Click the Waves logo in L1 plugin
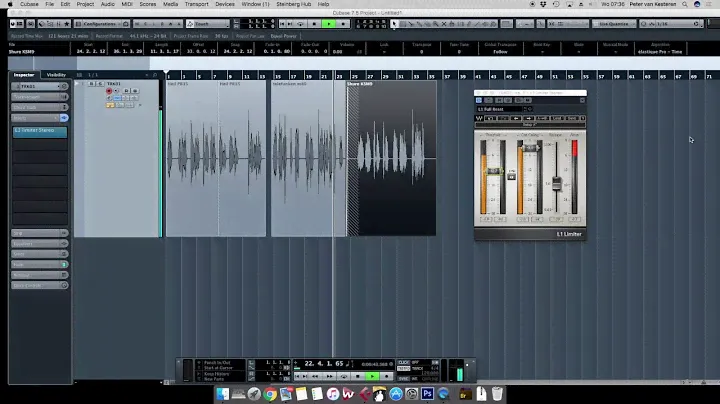720x404 pixels. click(478, 118)
